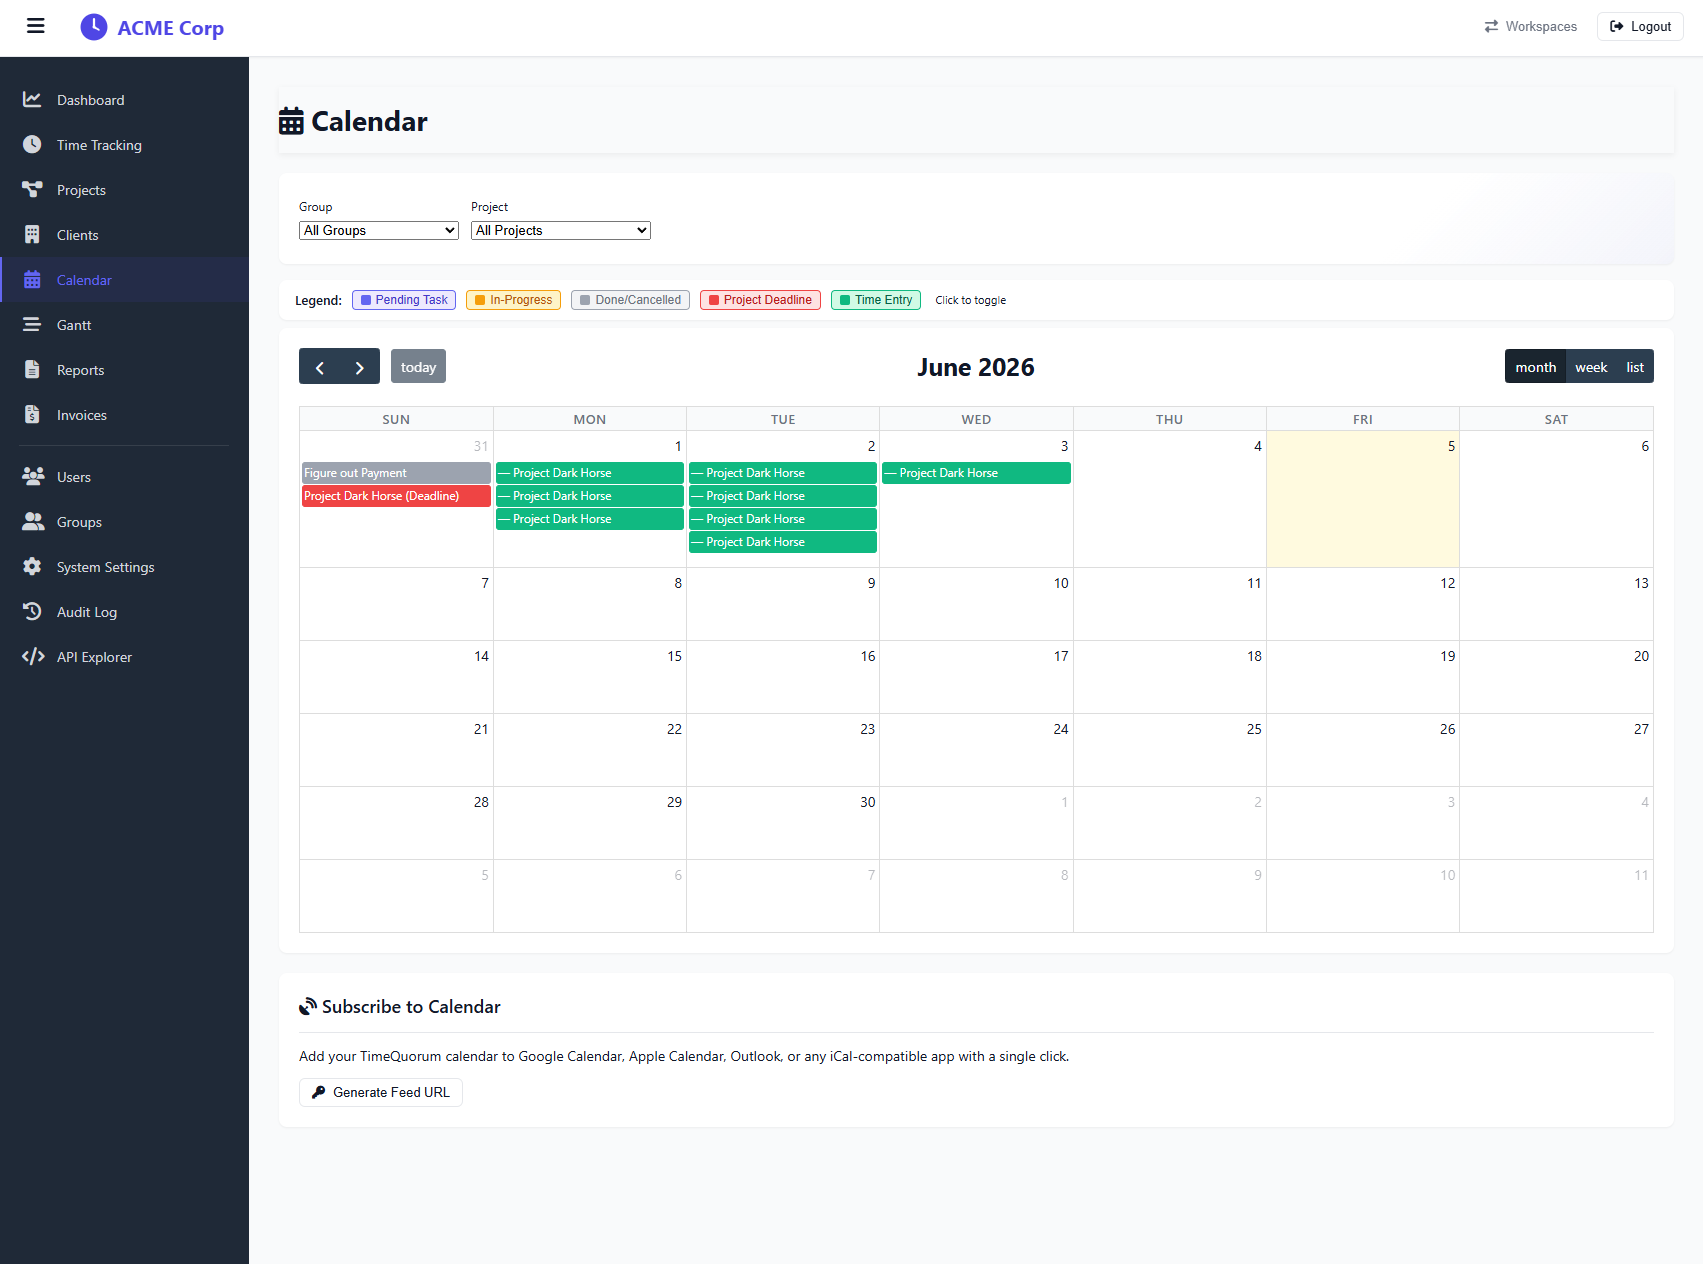Click the June 2026 title
This screenshot has width=1703, height=1264.
(x=976, y=367)
